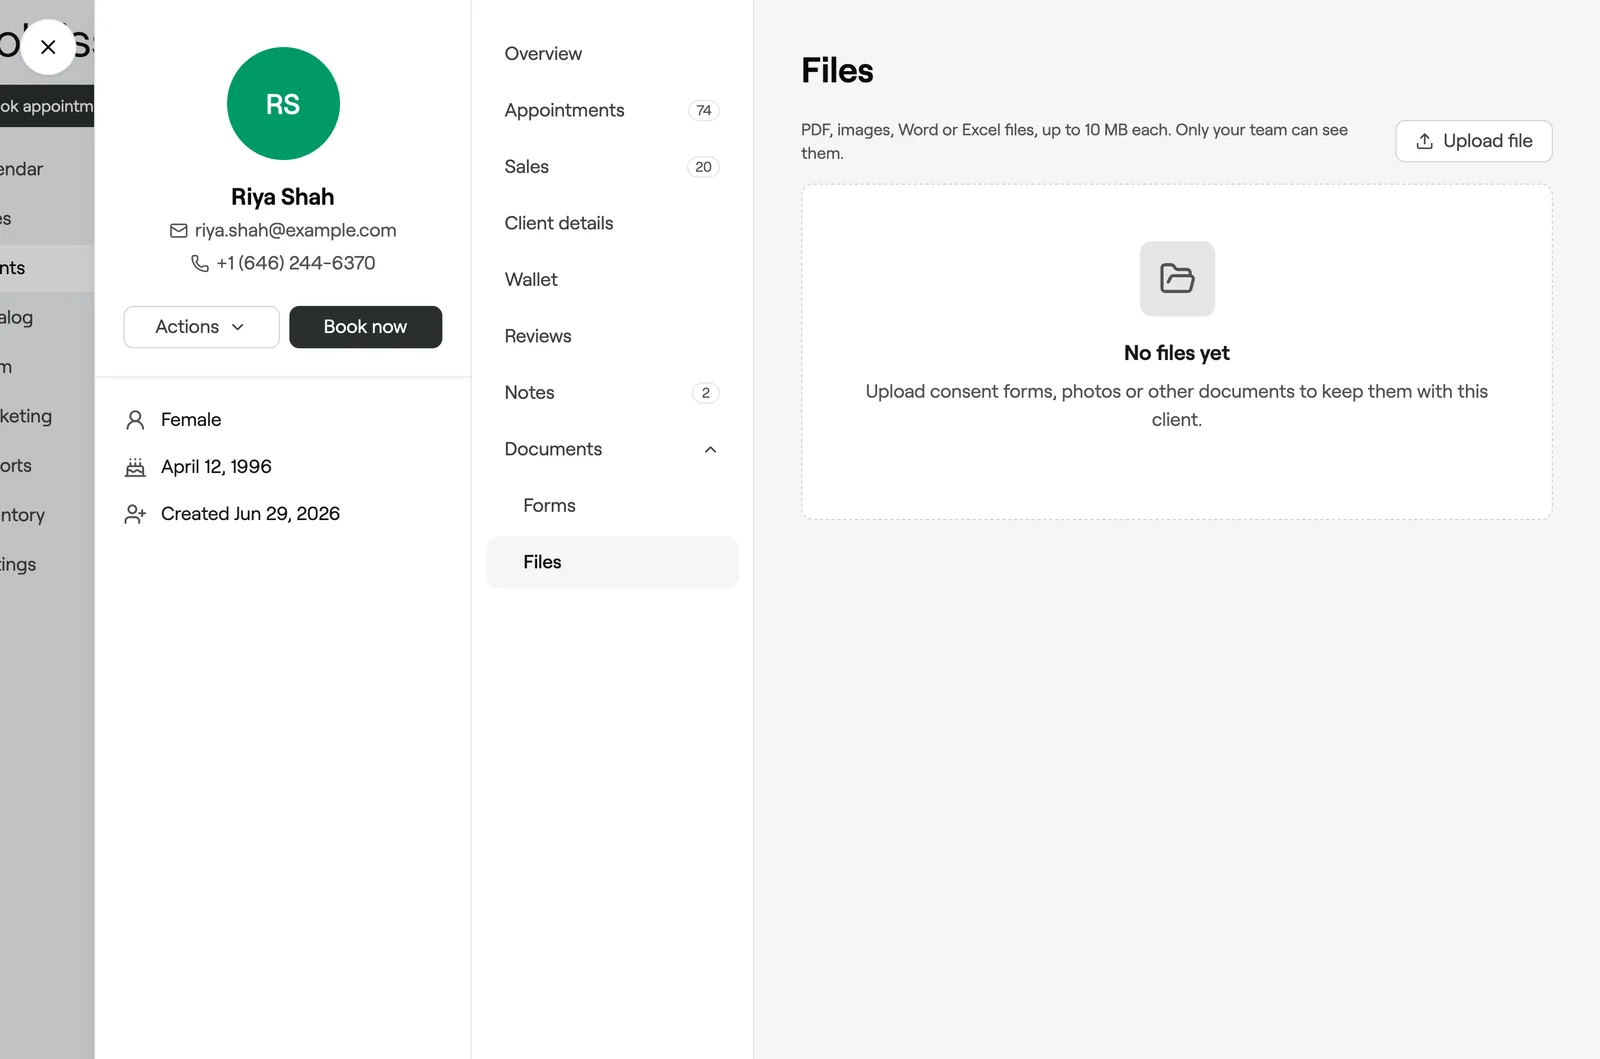Collapse the Documents group chevron
Screen dimensions: 1600x1059
click(710, 450)
